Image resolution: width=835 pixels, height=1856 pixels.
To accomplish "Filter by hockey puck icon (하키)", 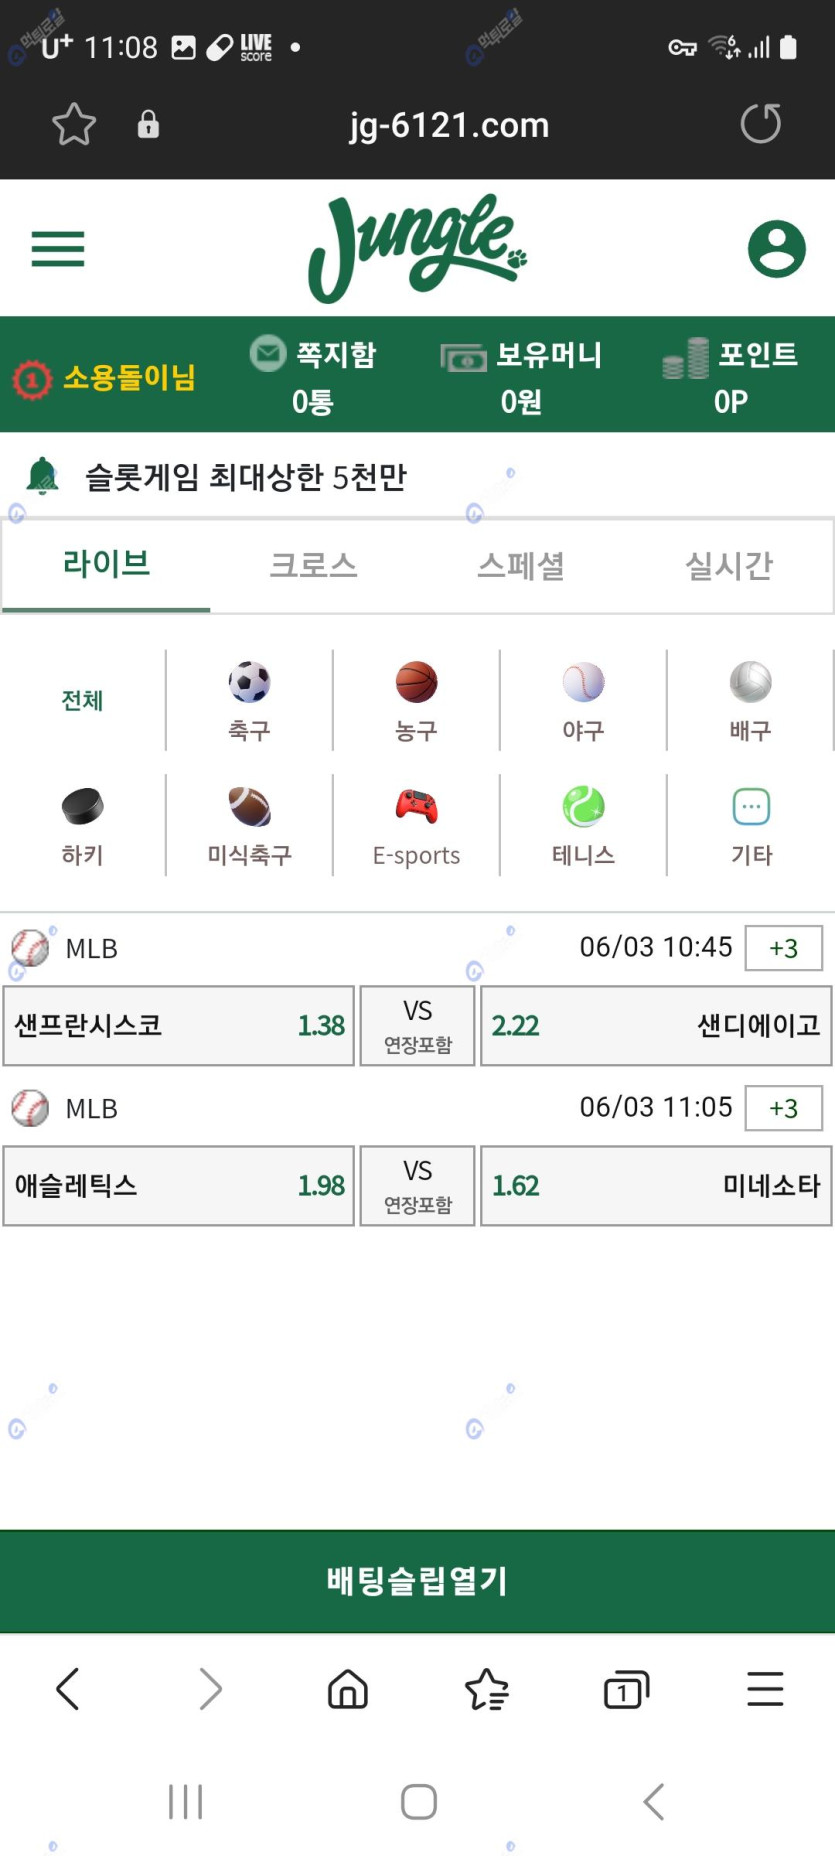I will (x=82, y=825).
